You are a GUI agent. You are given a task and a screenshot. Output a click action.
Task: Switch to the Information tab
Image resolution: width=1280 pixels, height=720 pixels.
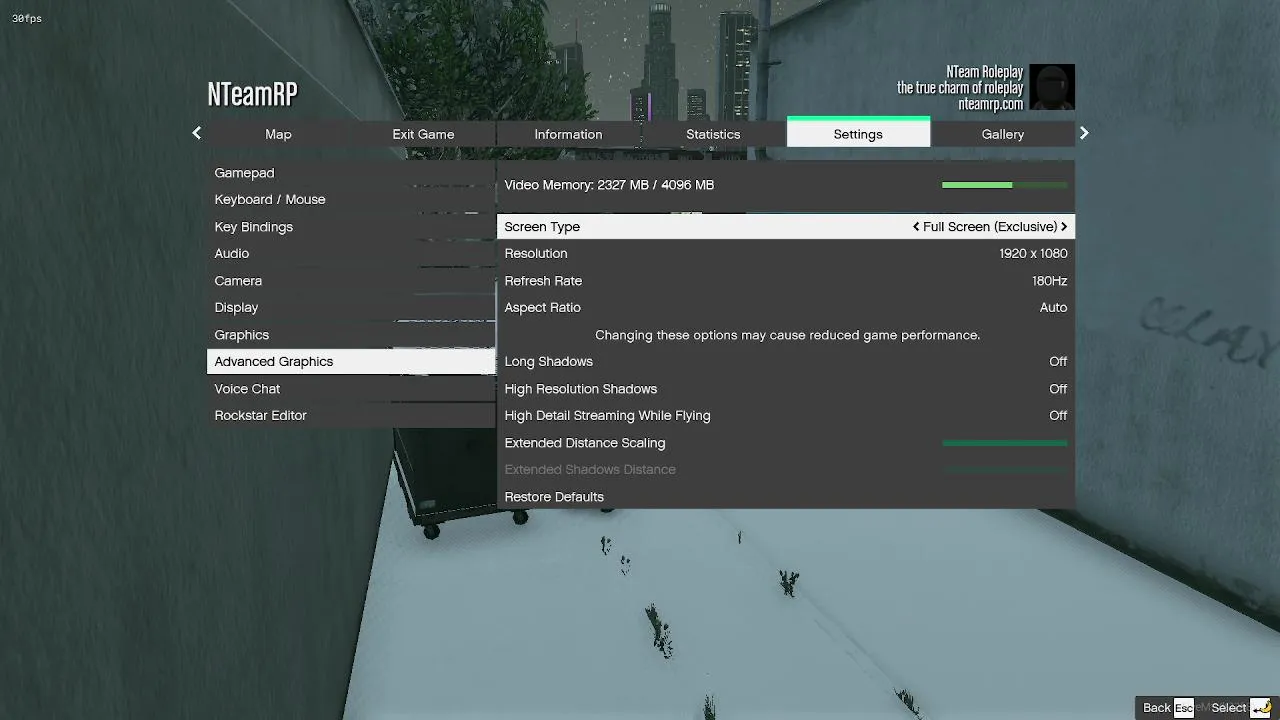click(568, 134)
